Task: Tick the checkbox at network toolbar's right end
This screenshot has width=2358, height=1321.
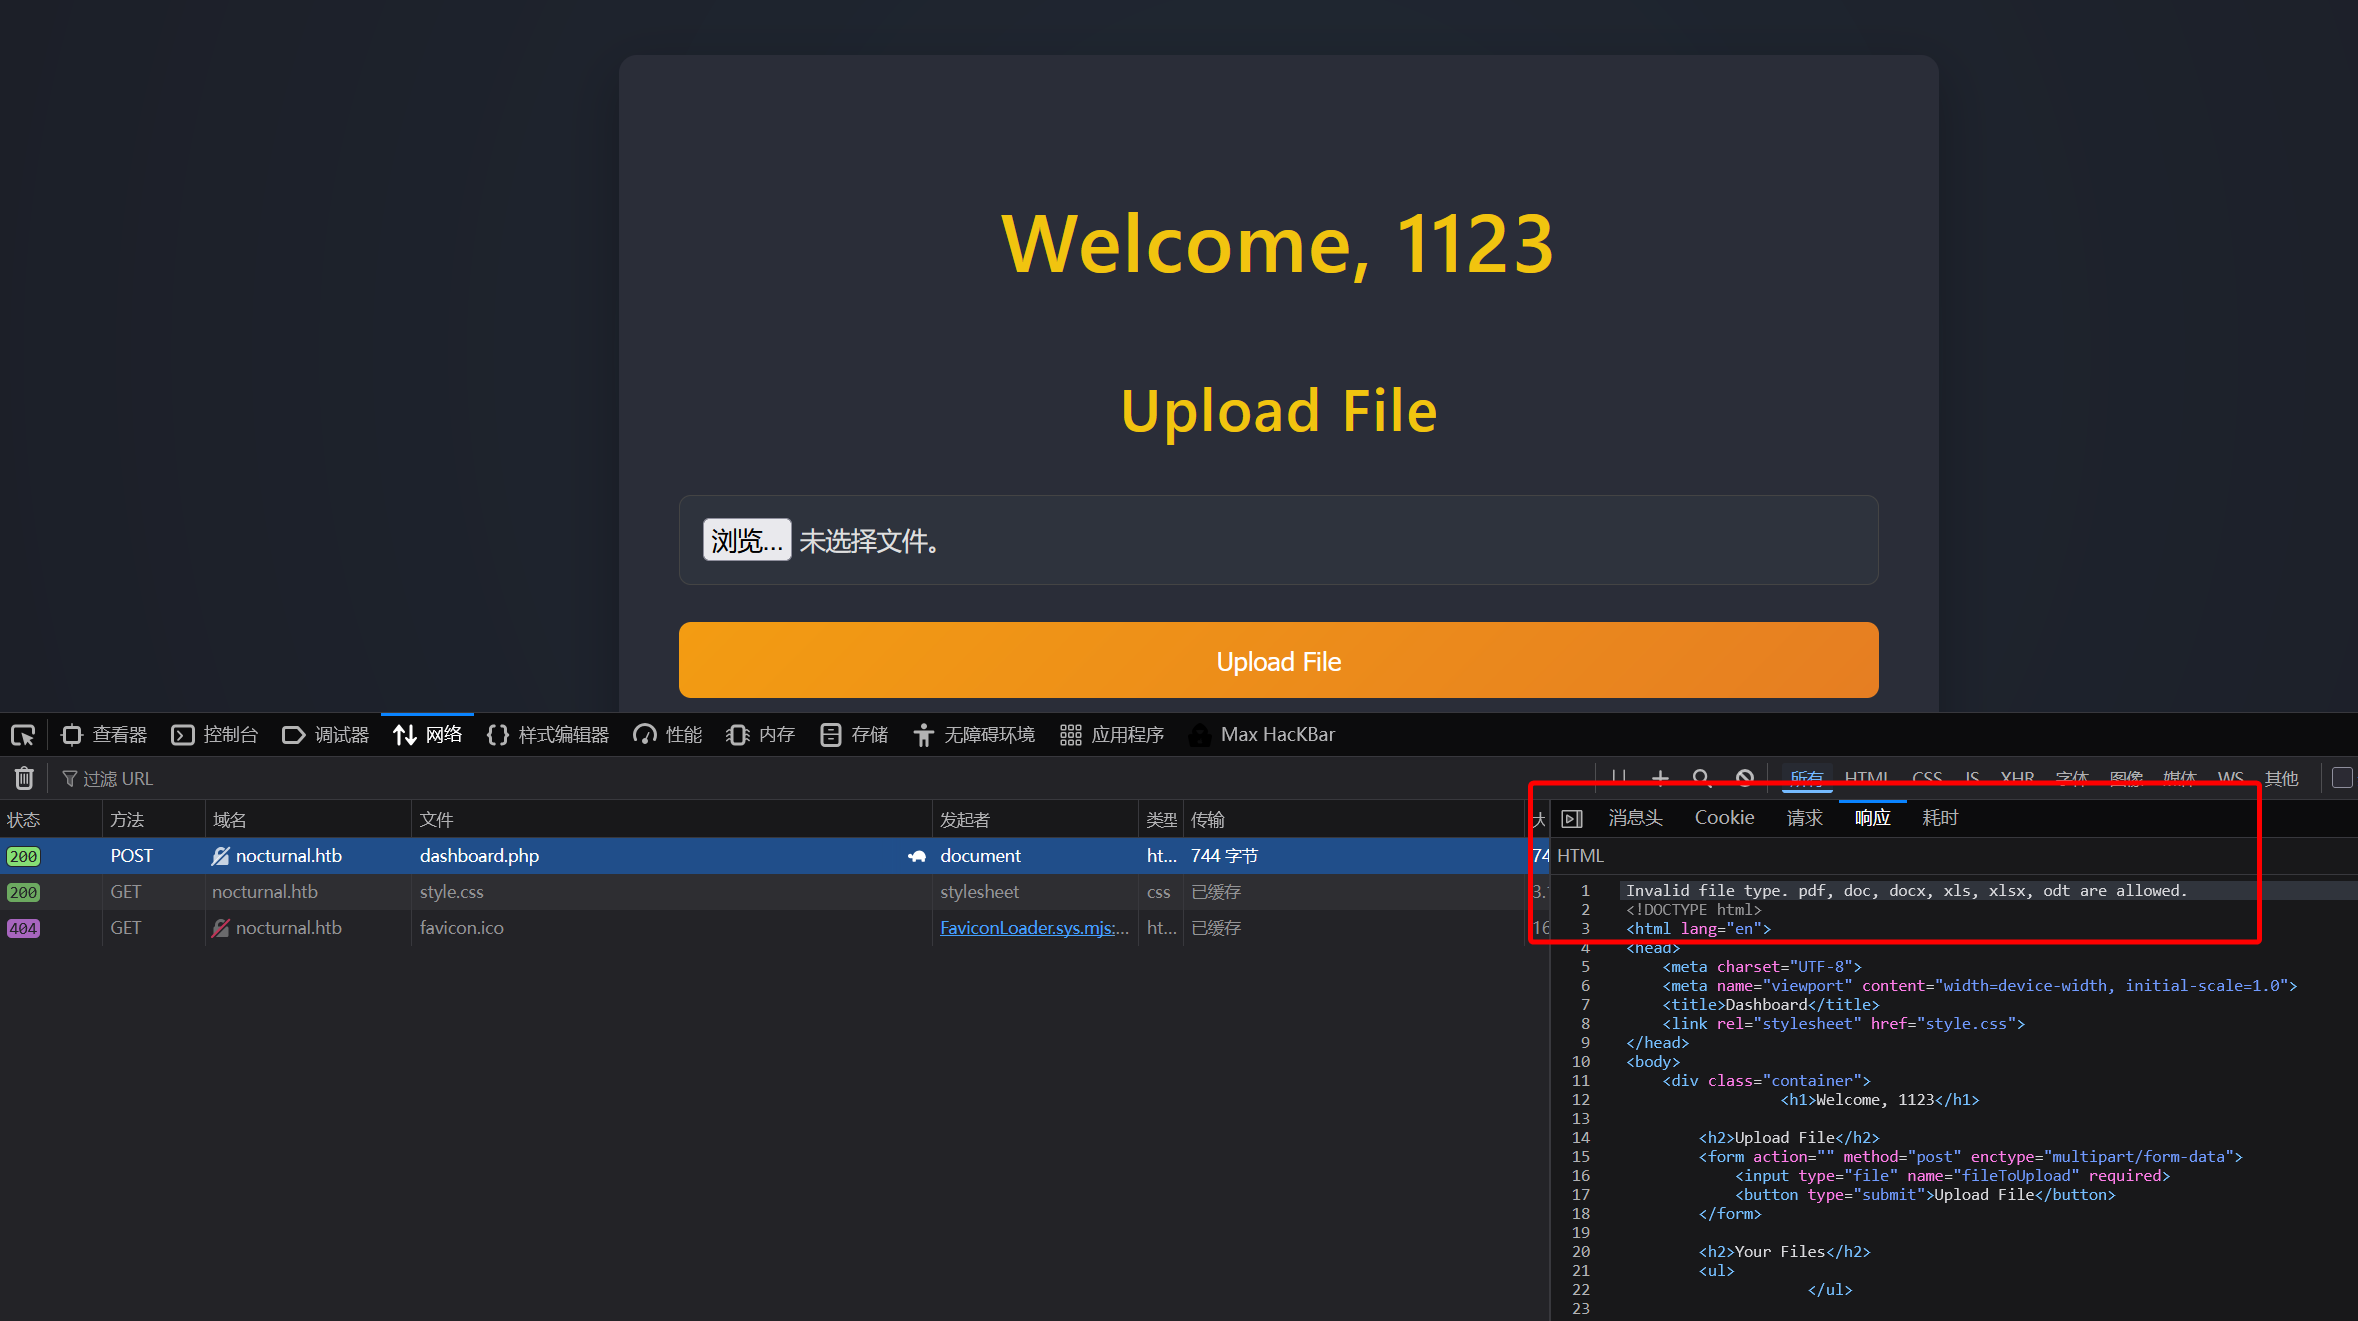Action: pyautogui.click(x=2342, y=778)
